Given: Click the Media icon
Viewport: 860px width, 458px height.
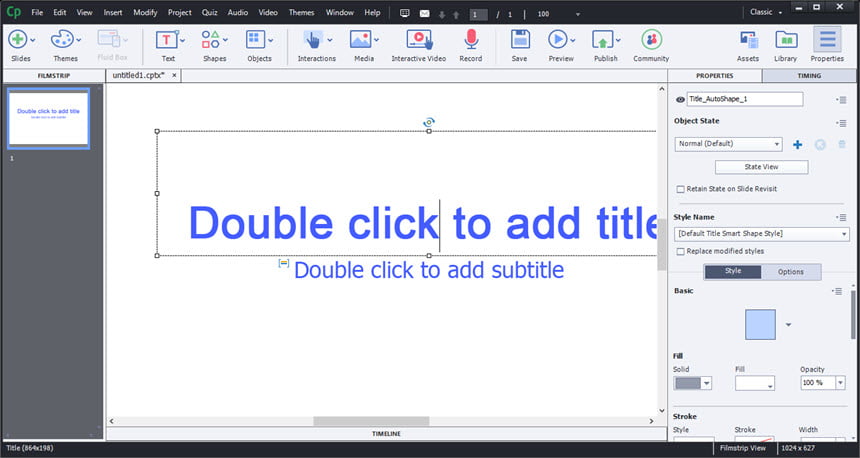Looking at the screenshot, I should click(x=360, y=39).
